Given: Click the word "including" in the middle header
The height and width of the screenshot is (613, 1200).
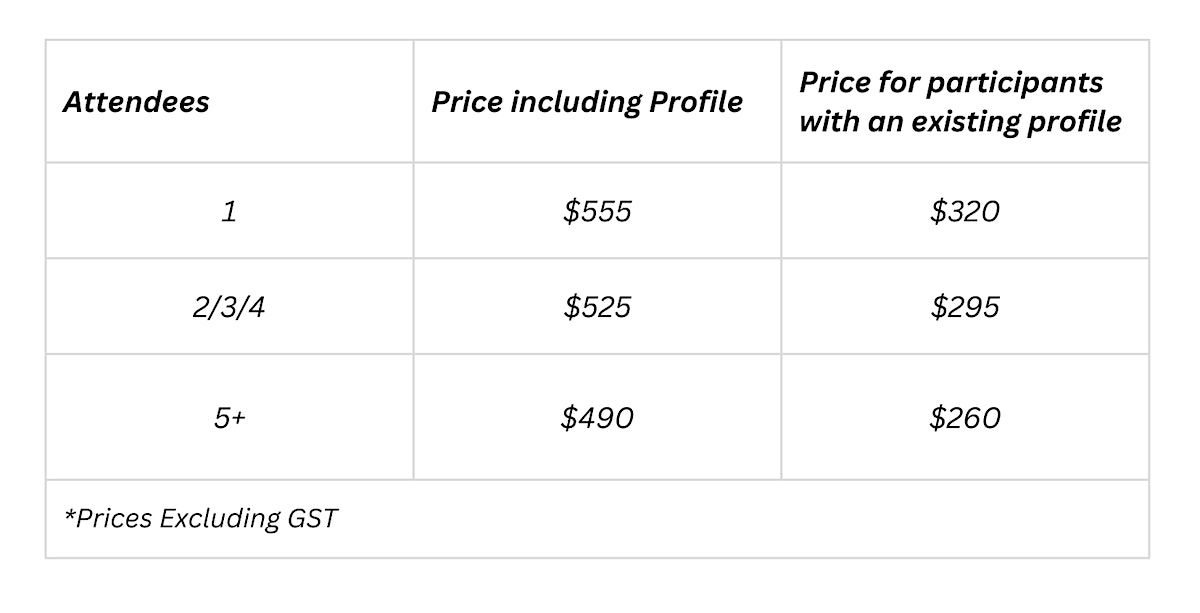Looking at the screenshot, I should click(x=576, y=102).
